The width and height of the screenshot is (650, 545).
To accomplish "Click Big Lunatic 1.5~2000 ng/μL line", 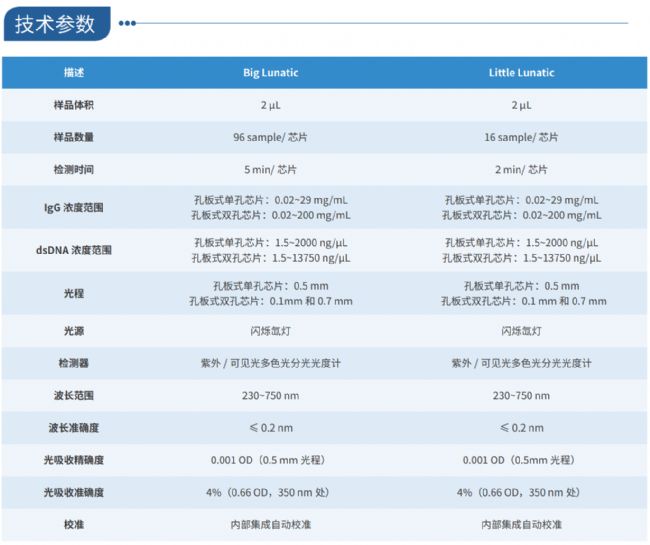I will tap(270, 243).
